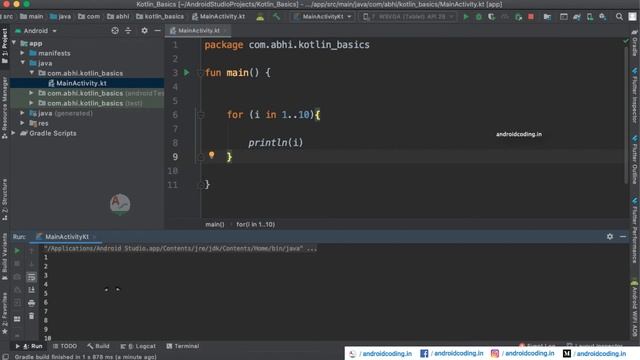Switch to MainActivity.kt editor tab

[198, 31]
